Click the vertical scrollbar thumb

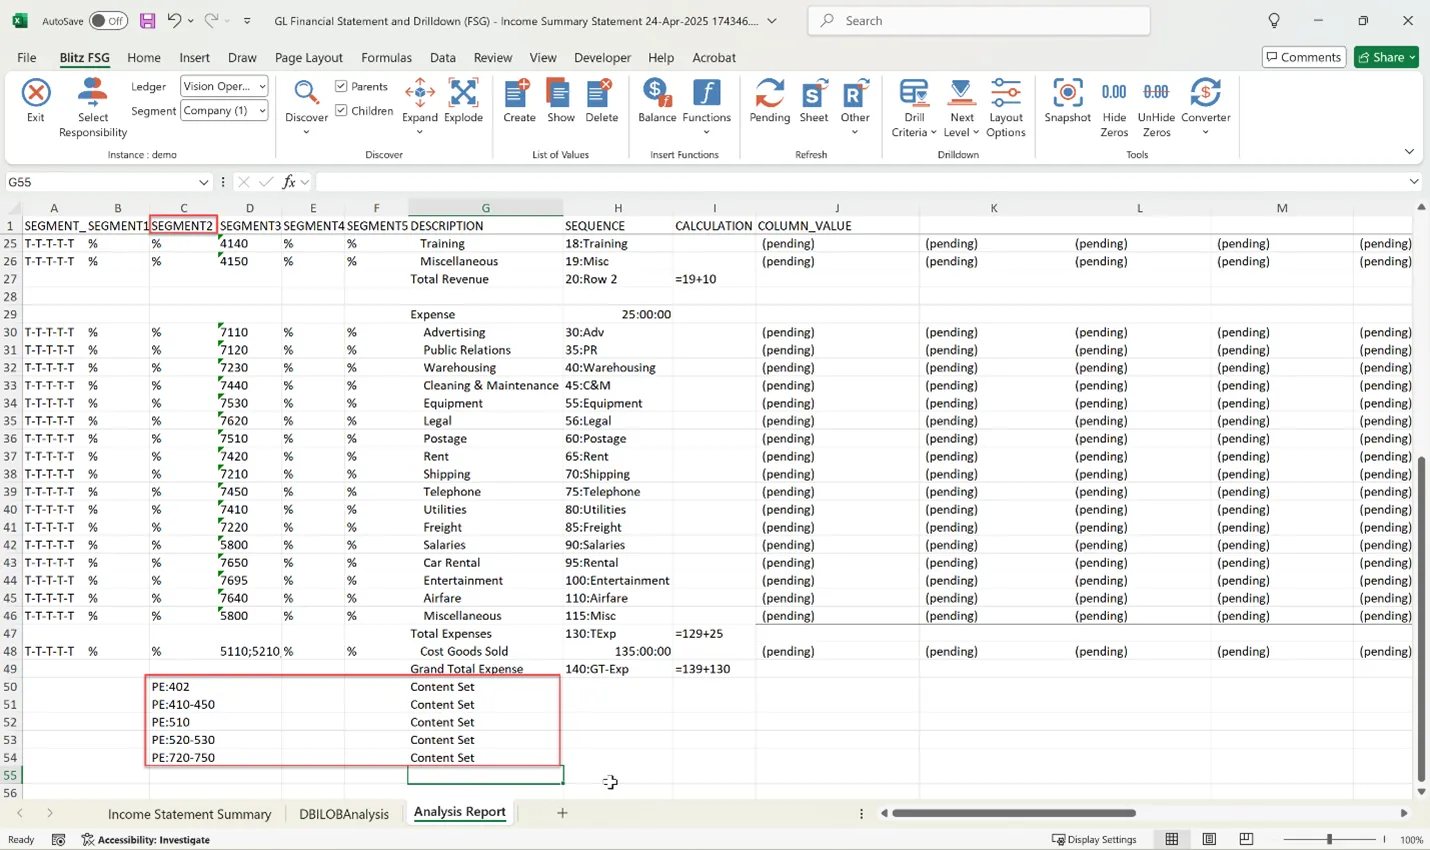coord(1420,618)
